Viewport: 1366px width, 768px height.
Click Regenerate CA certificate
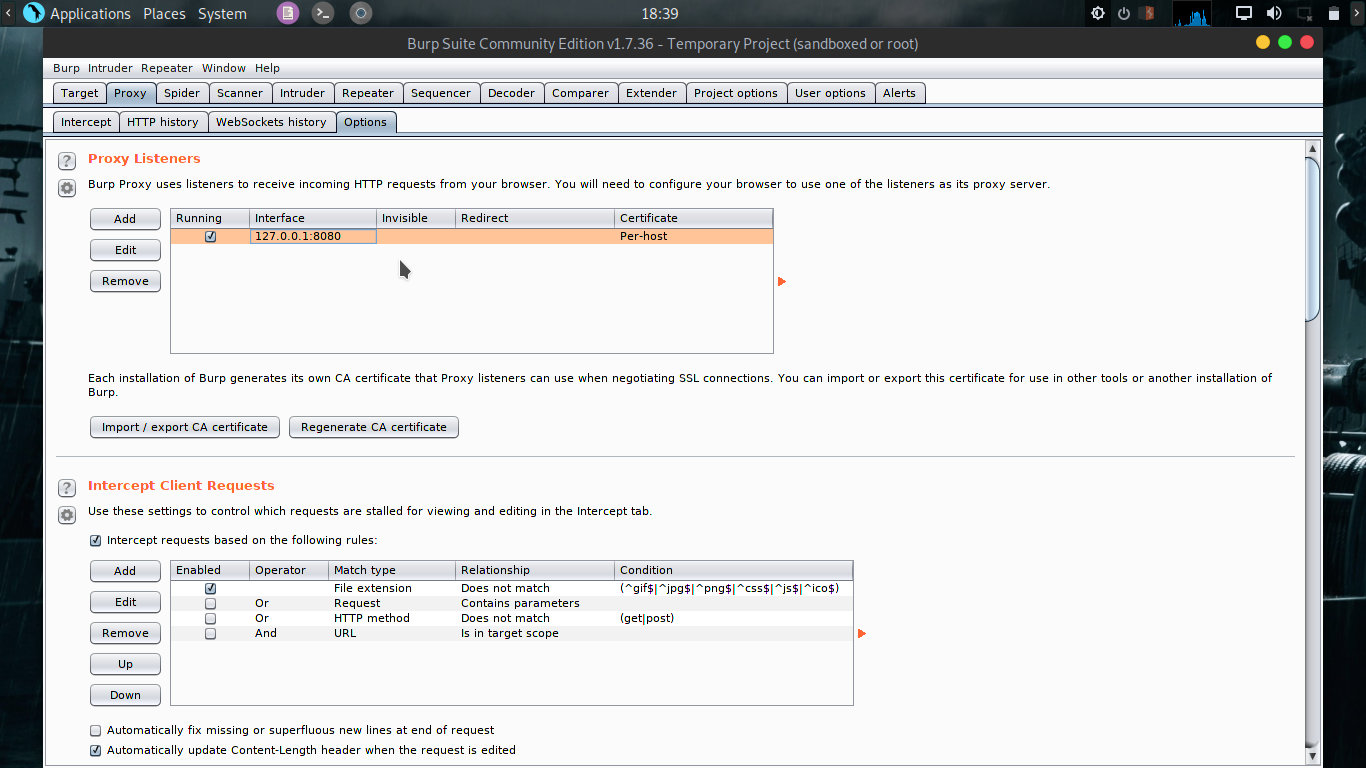point(373,427)
